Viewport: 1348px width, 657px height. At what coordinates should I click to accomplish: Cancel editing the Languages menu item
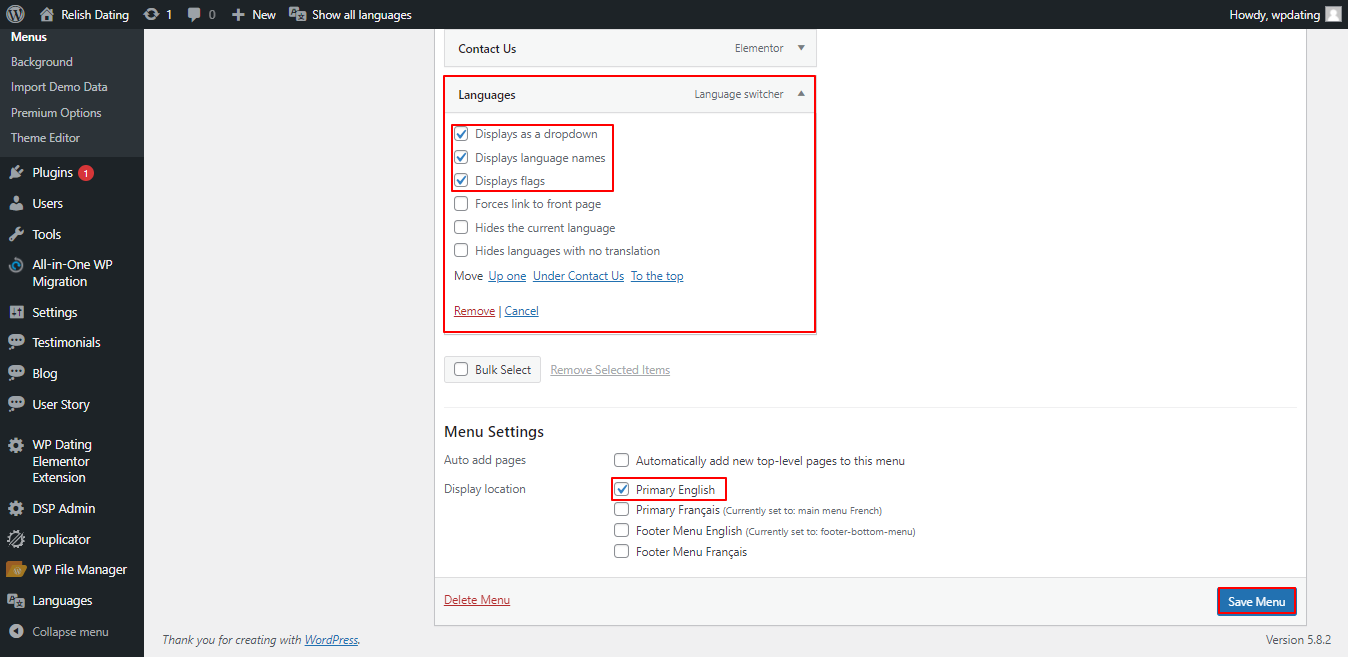pyautogui.click(x=521, y=311)
